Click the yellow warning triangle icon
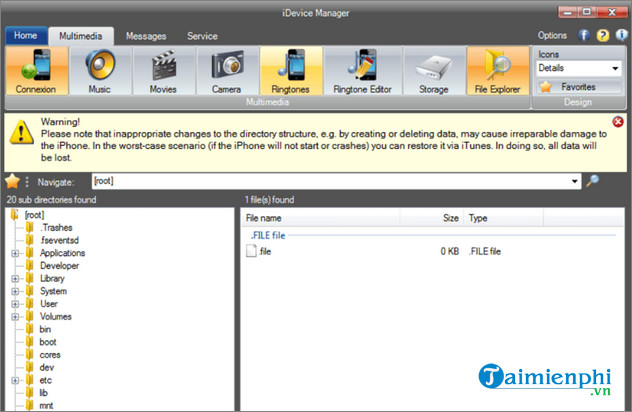632x412 pixels. [x=21, y=133]
